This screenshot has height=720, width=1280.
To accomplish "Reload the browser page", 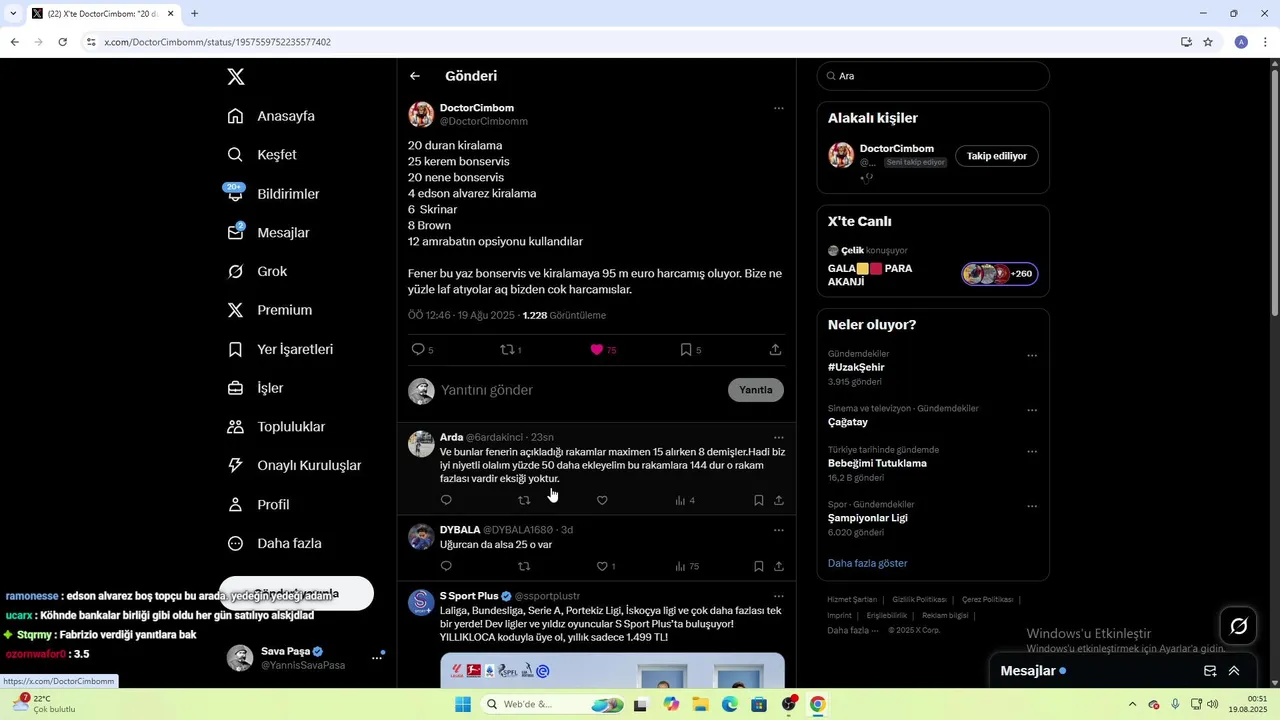I will point(62,42).
